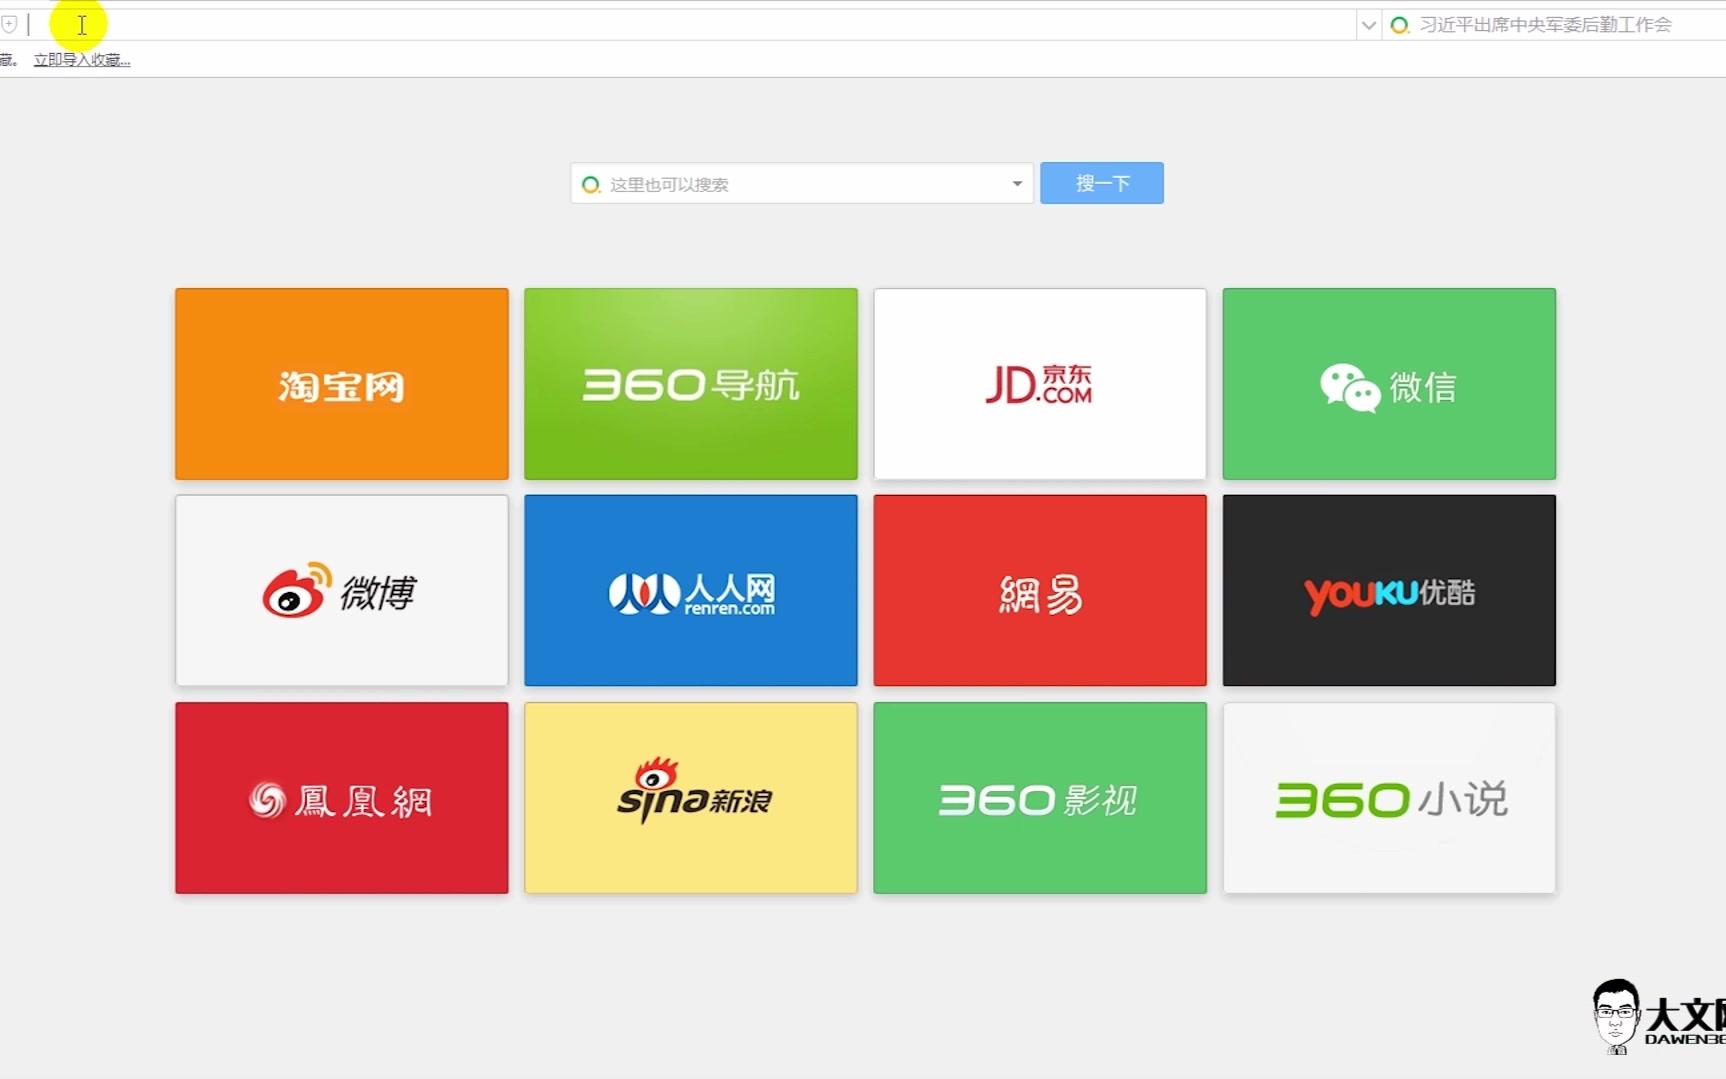Expand the address bar history chevron
The width and height of the screenshot is (1726, 1079).
click(1368, 25)
